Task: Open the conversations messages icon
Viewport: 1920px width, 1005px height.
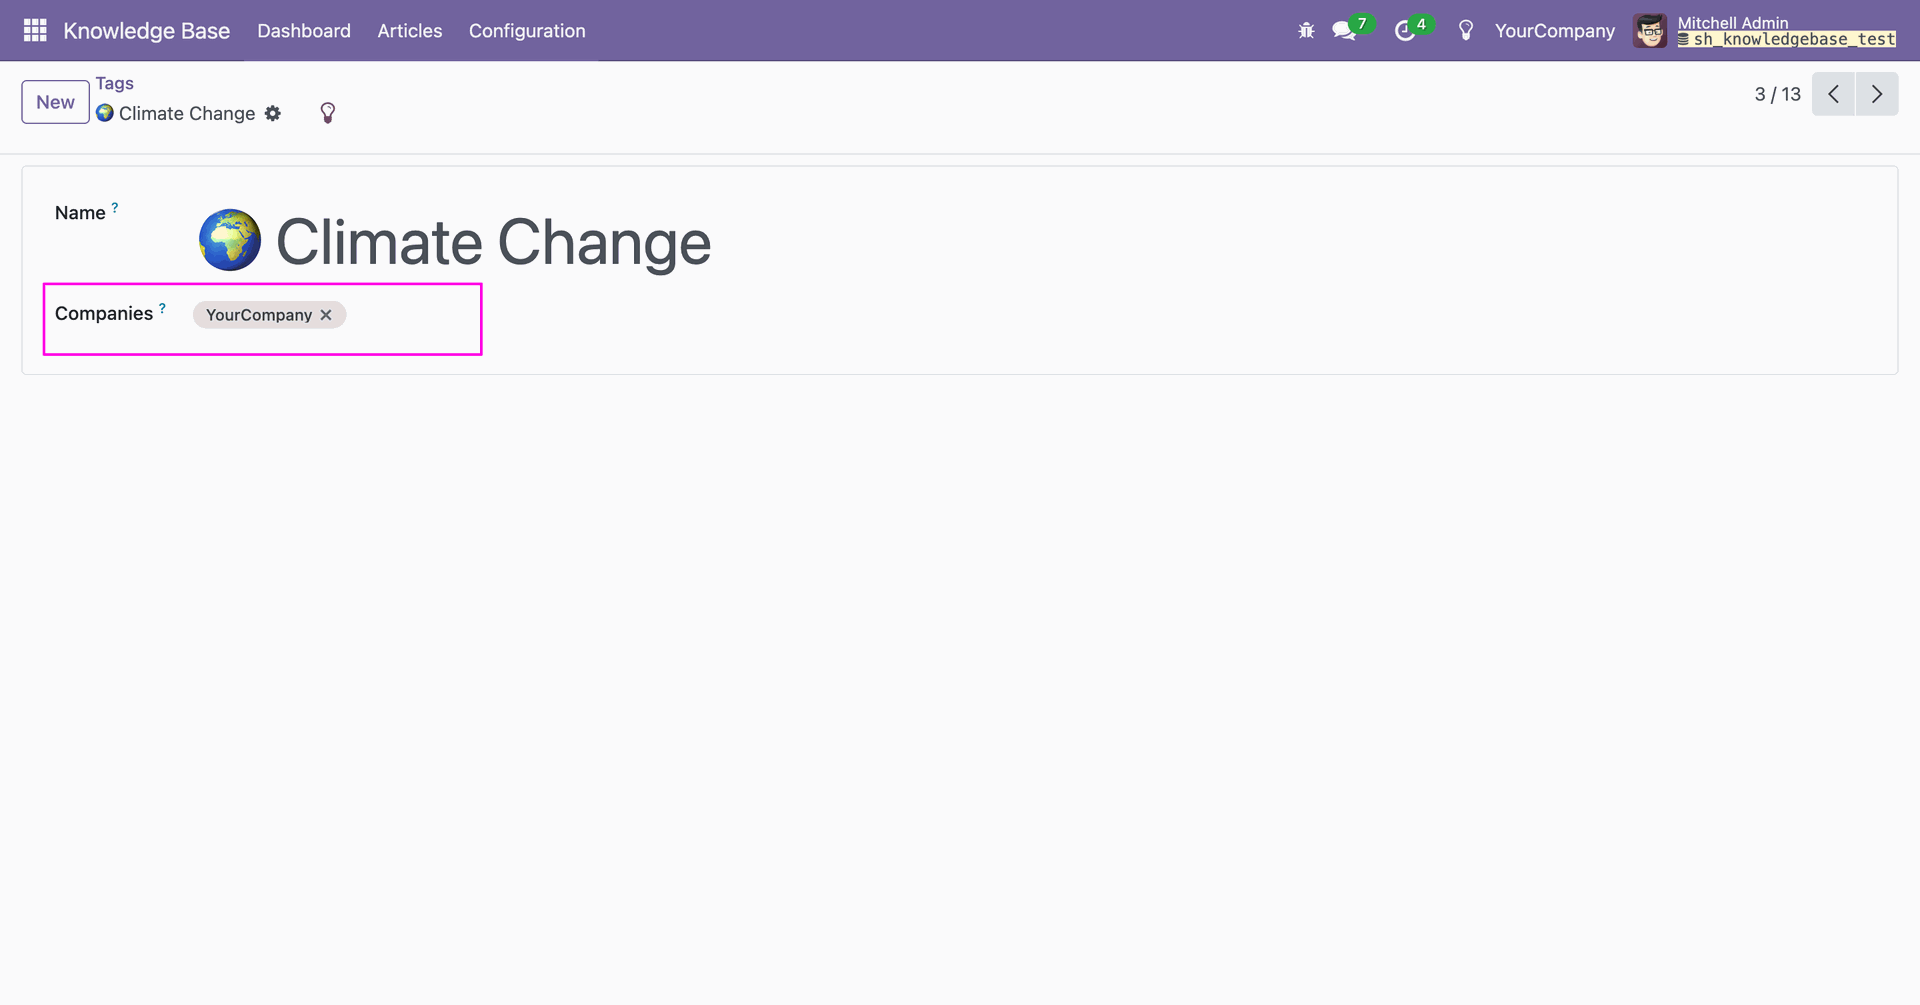Action: click(1344, 31)
